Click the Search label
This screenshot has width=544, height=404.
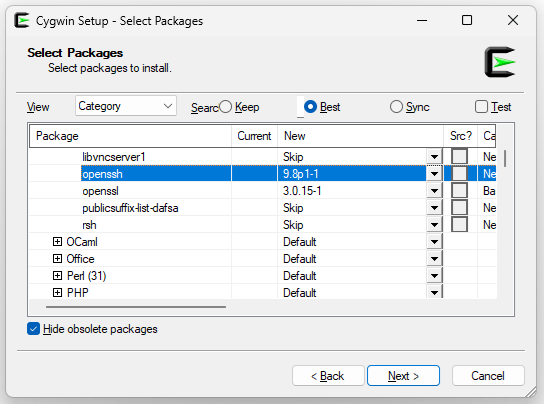coord(204,108)
